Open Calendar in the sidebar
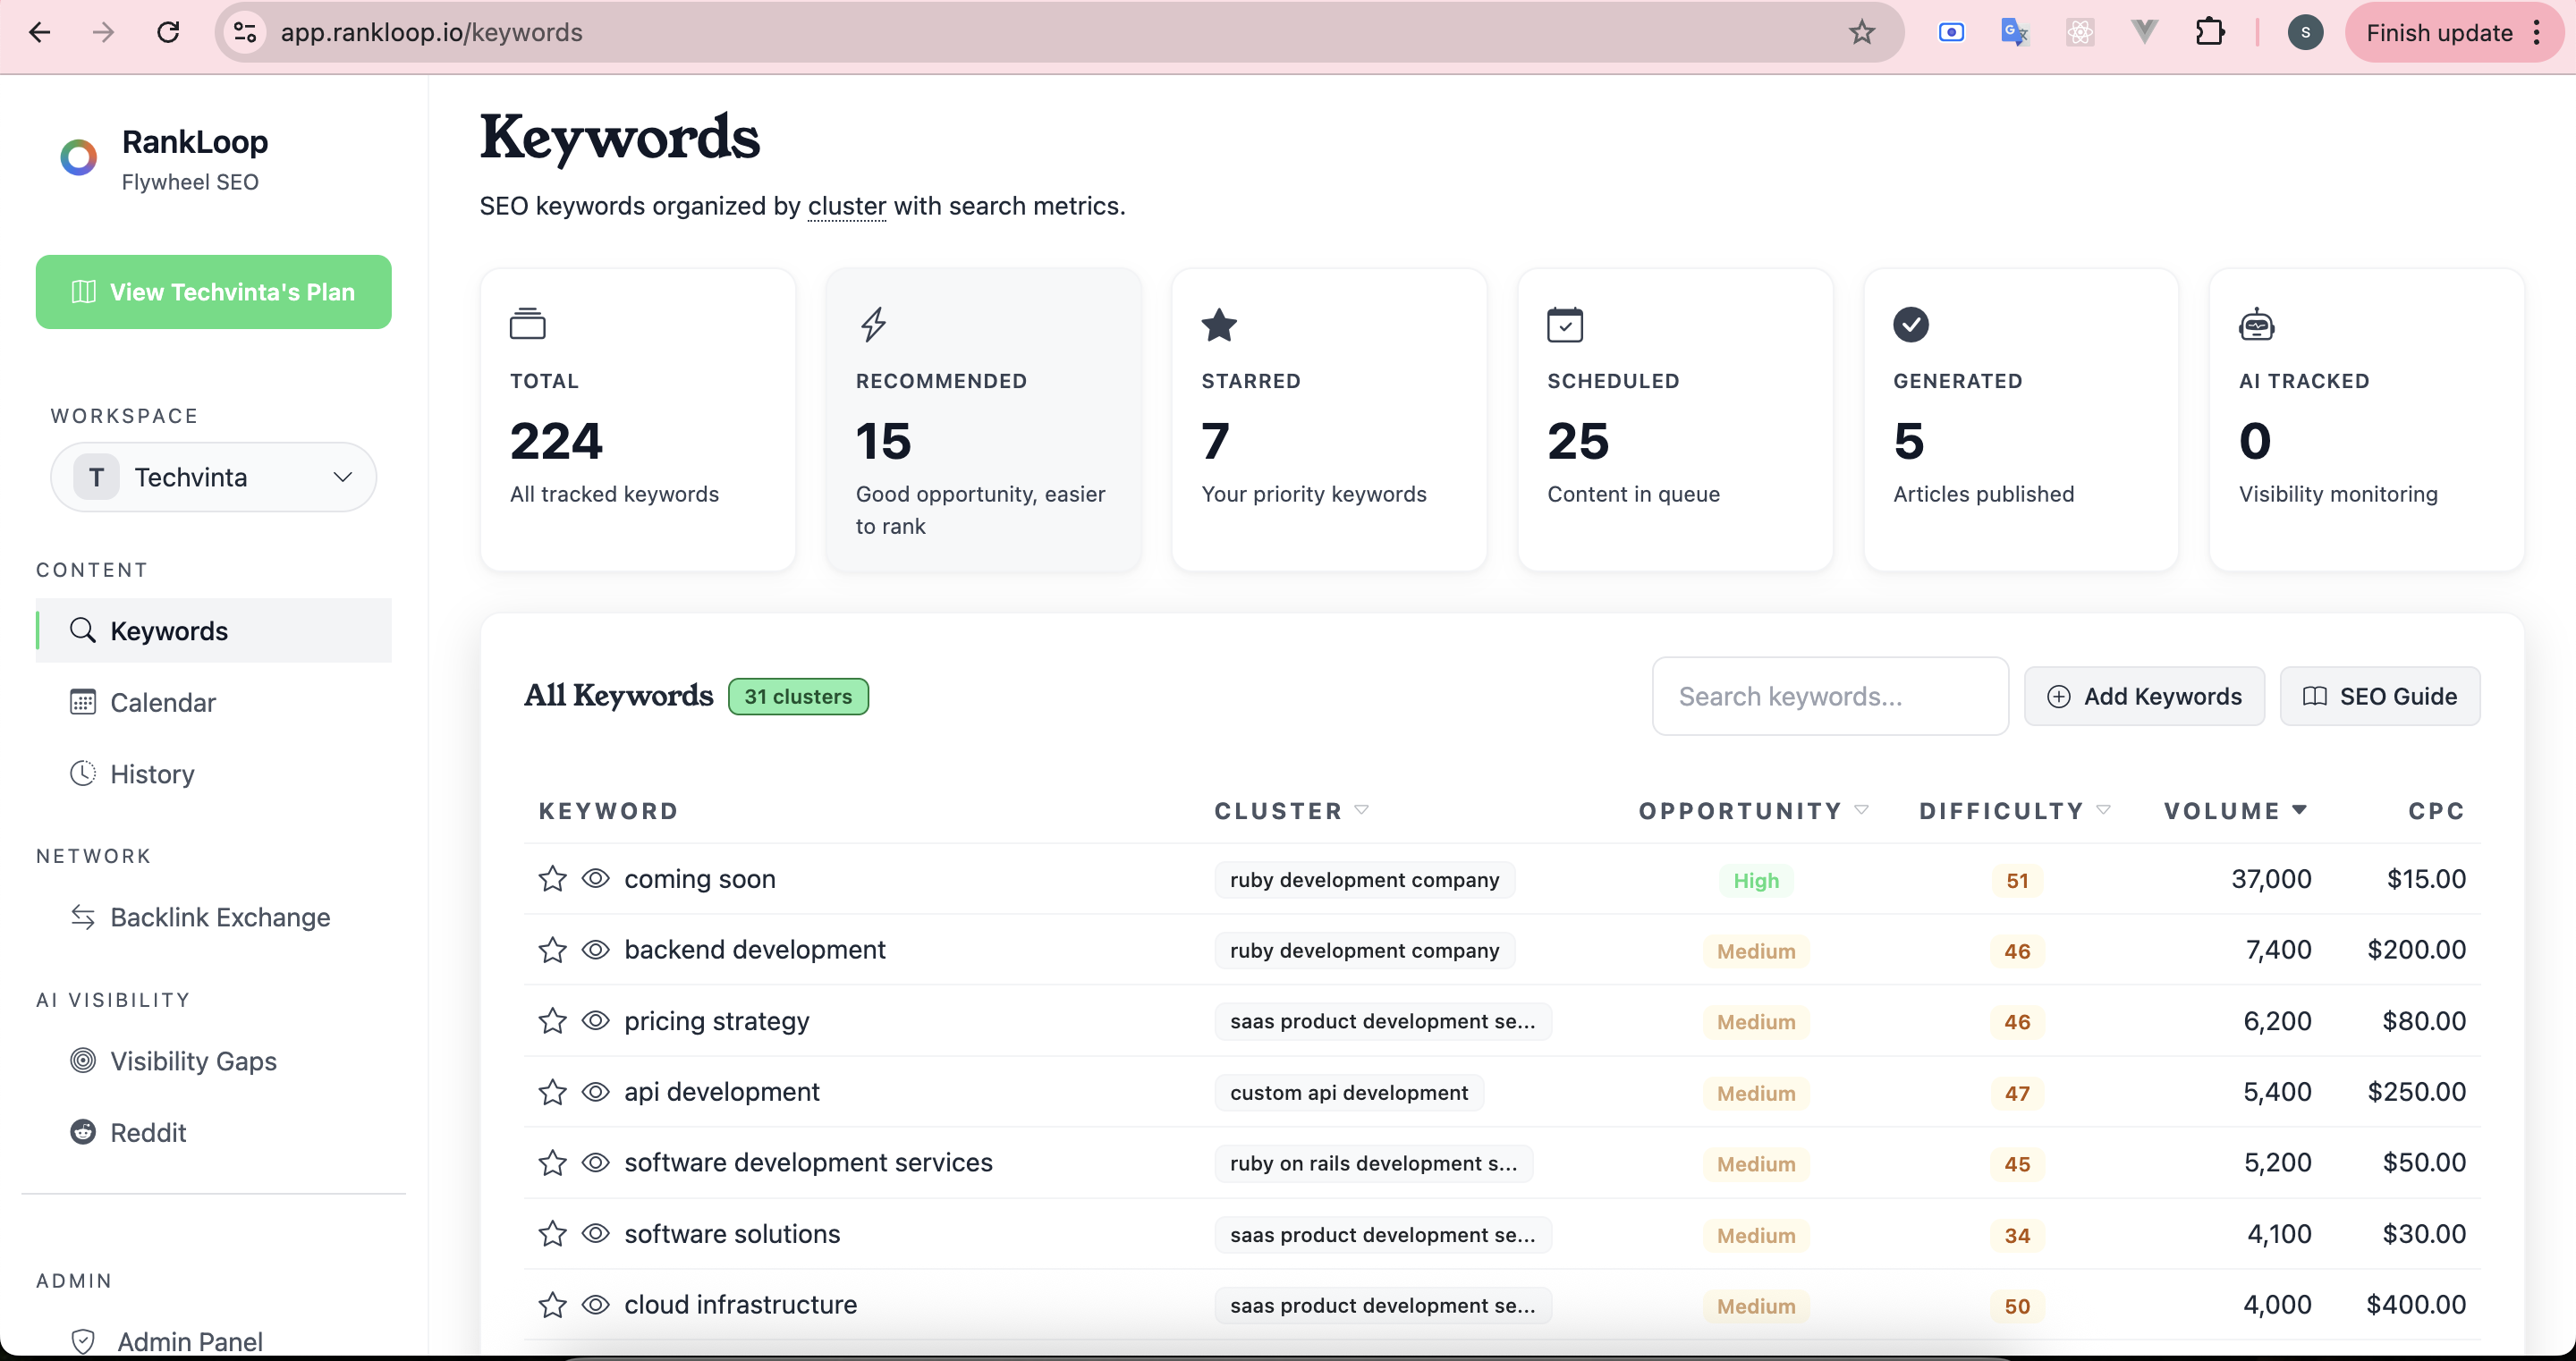This screenshot has height=1361, width=2576. (214, 702)
